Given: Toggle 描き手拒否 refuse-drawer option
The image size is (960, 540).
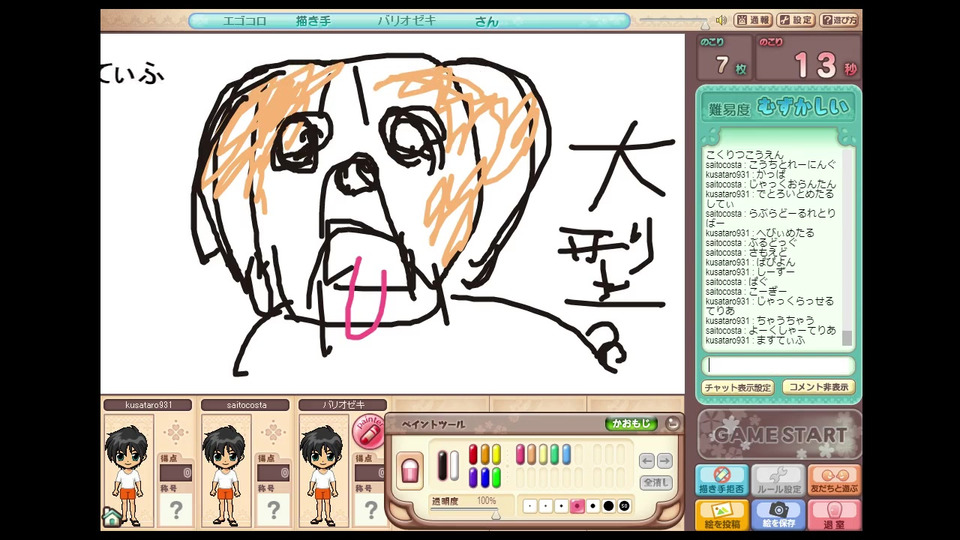Looking at the screenshot, I should (x=722, y=481).
